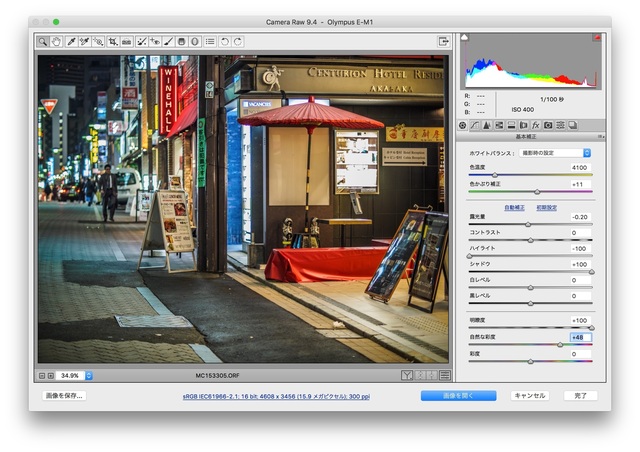Open workflow options link sRGB IEC61966-2.1
The image size is (640, 452).
pos(276,396)
